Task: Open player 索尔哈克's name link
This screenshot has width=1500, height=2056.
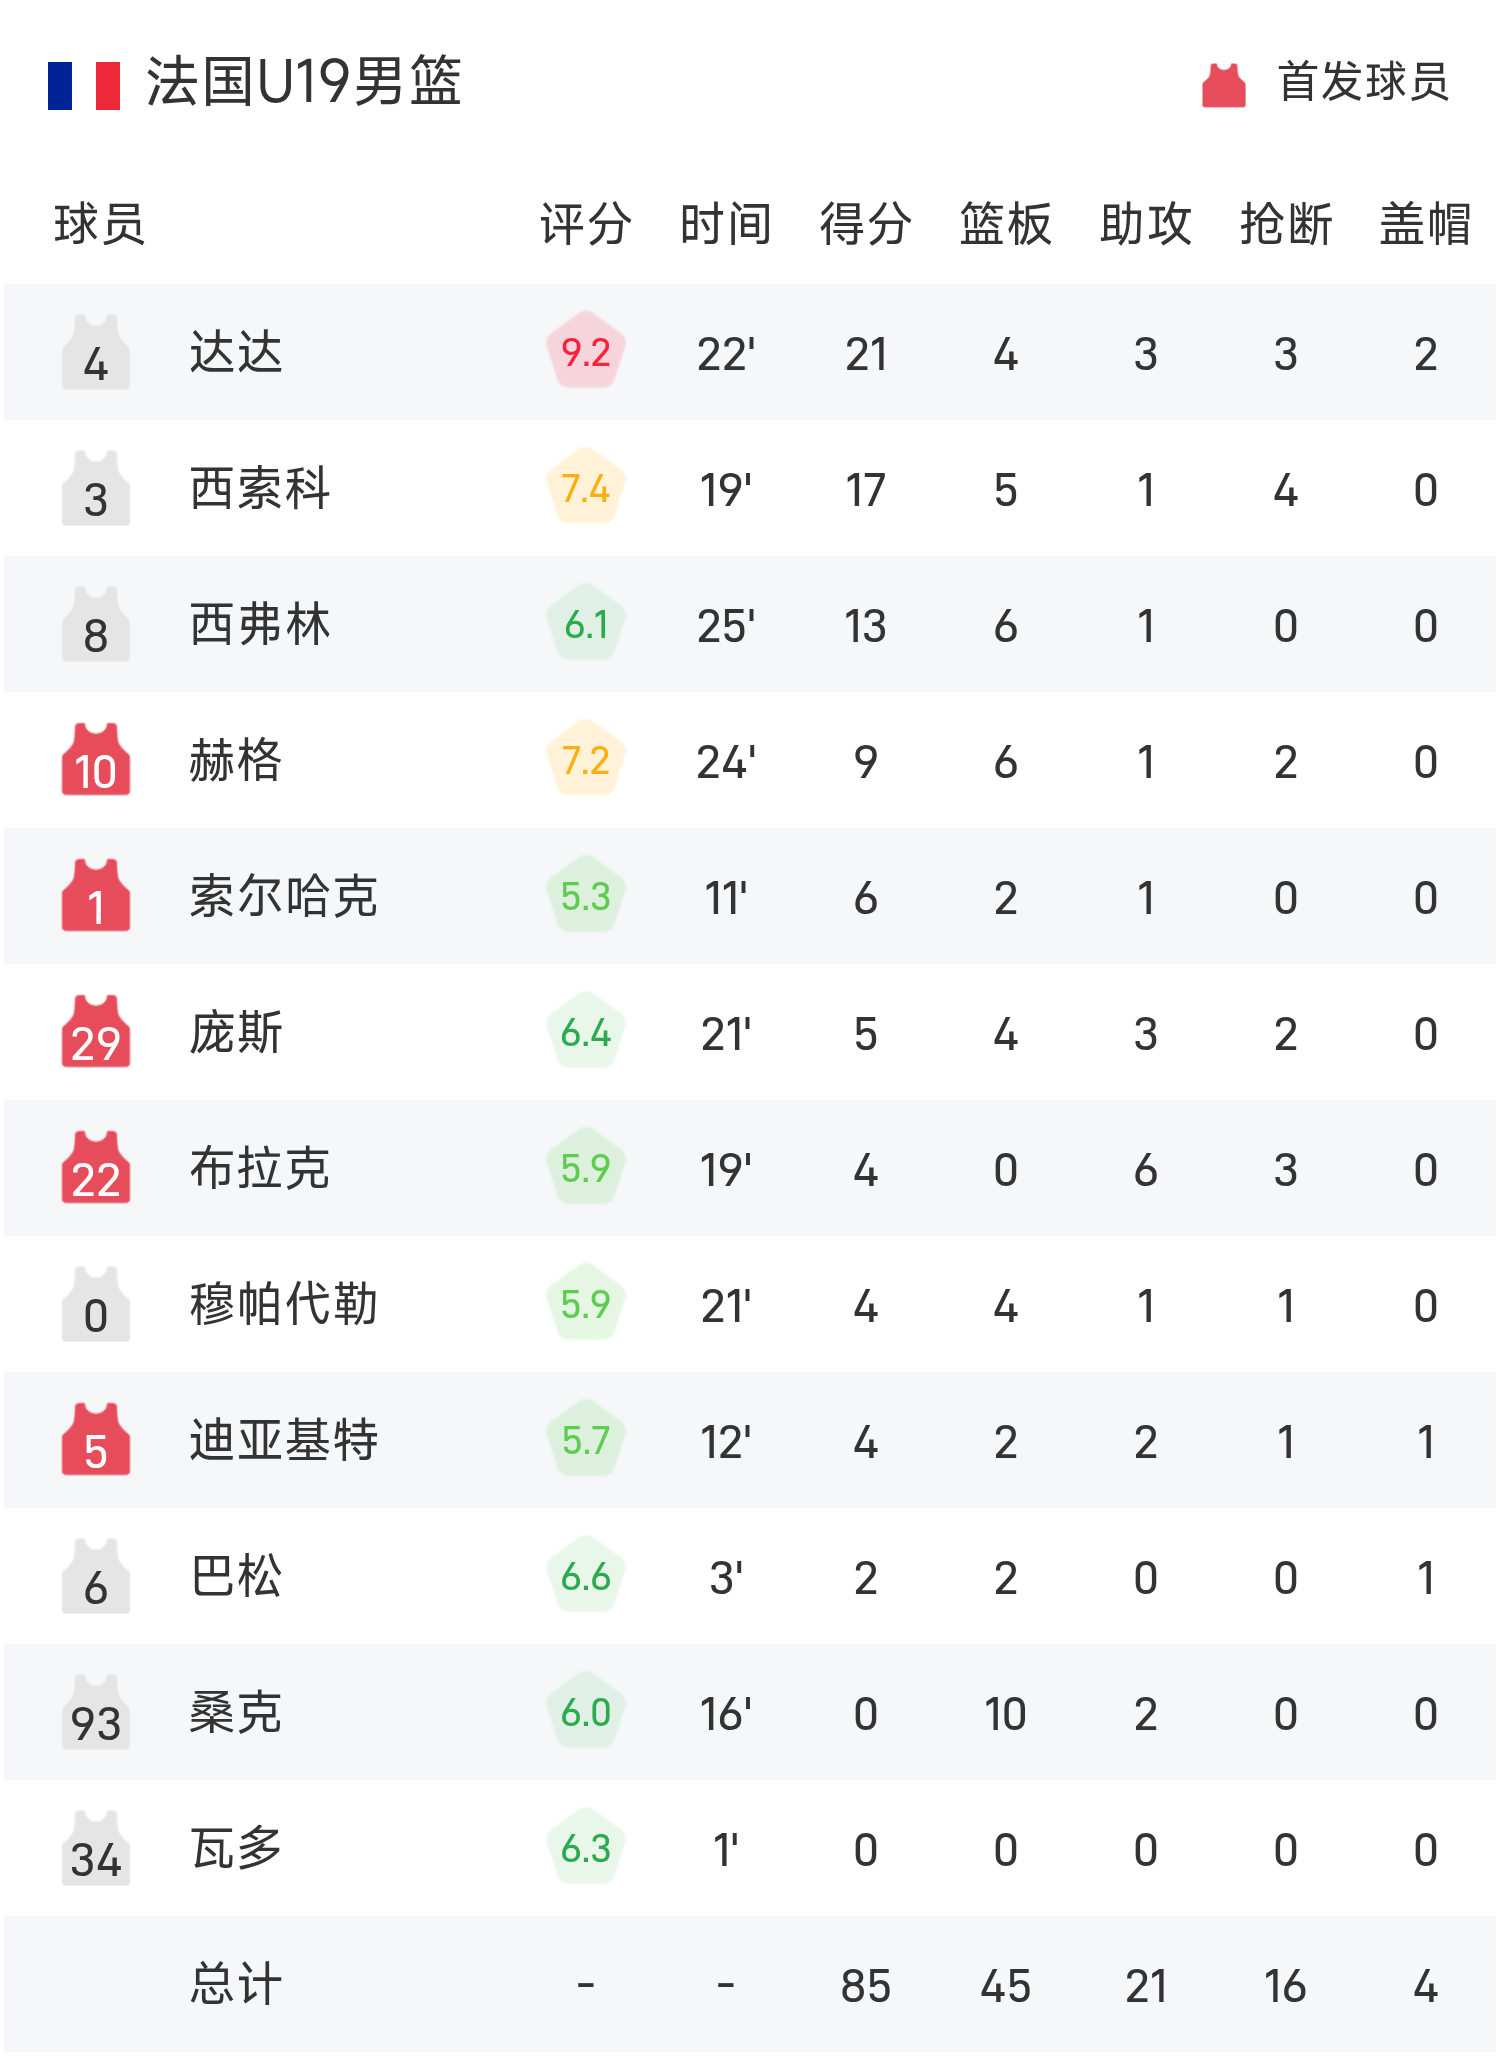Action: click(283, 897)
